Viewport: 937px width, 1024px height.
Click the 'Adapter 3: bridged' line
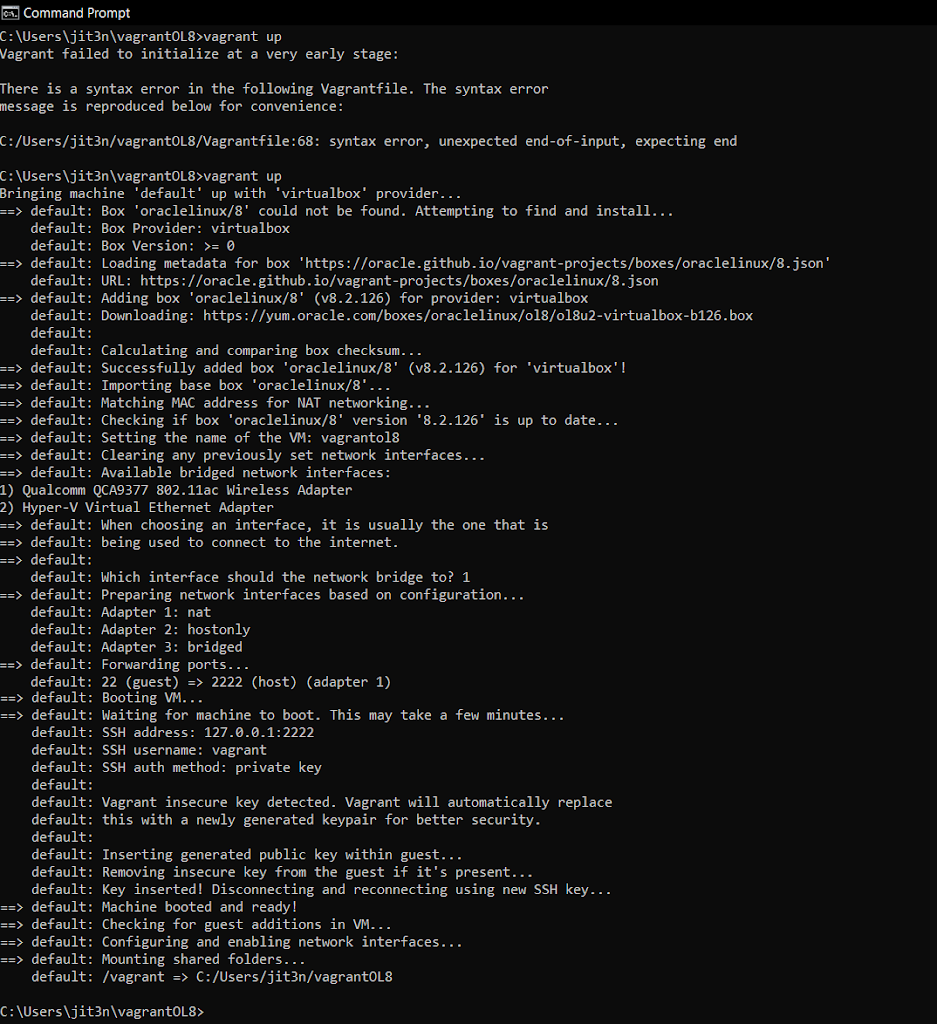click(136, 647)
